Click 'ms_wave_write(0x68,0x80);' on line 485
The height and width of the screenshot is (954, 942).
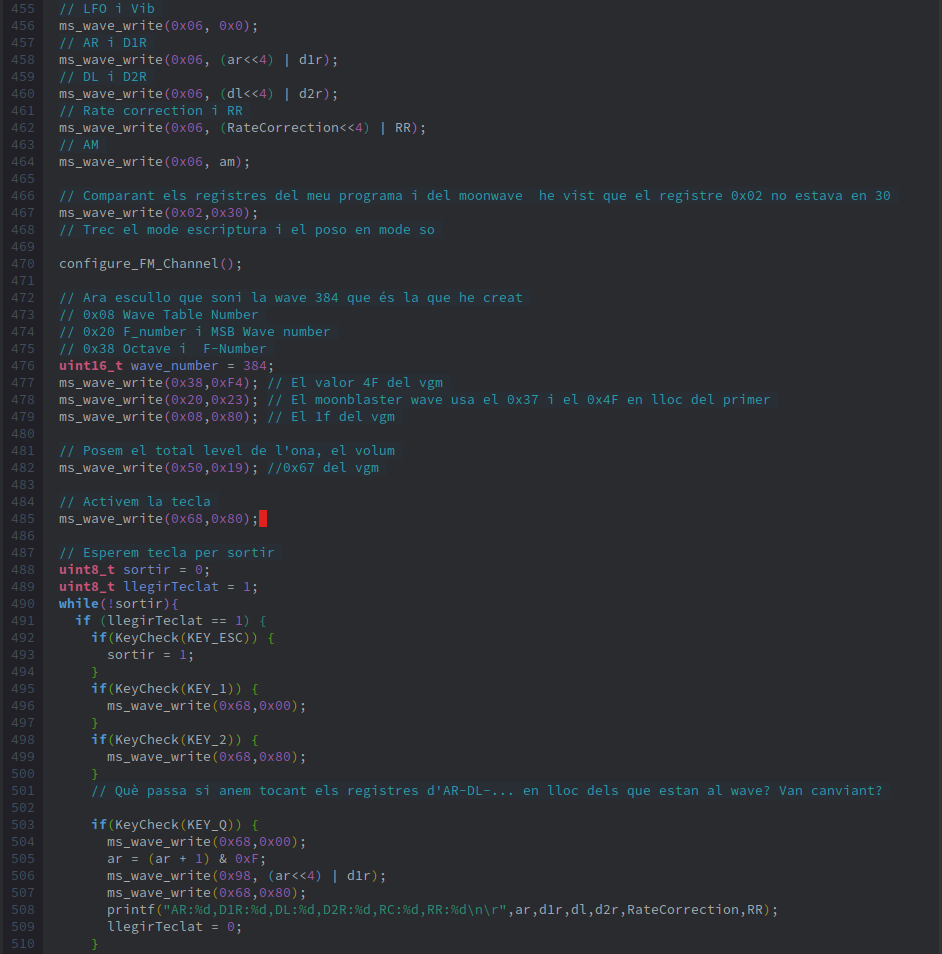[158, 520]
